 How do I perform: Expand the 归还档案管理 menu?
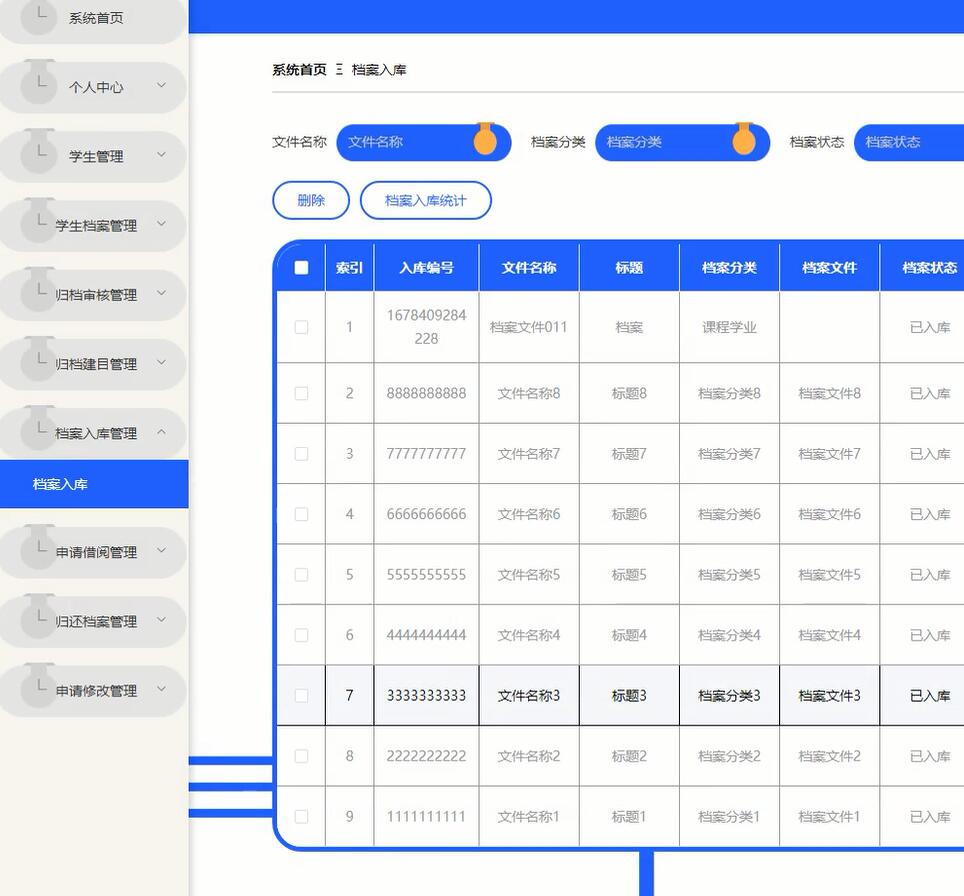(95, 620)
